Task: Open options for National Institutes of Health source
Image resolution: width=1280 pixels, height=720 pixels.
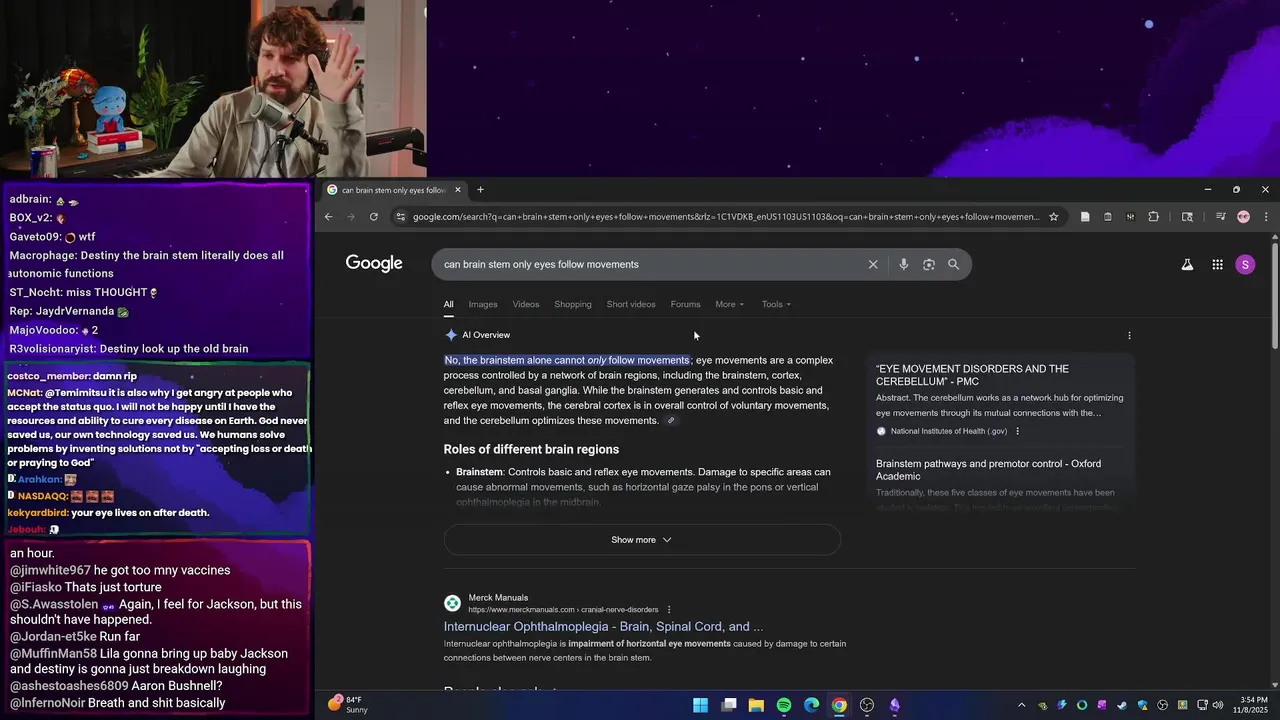Action: pyautogui.click(x=1017, y=431)
